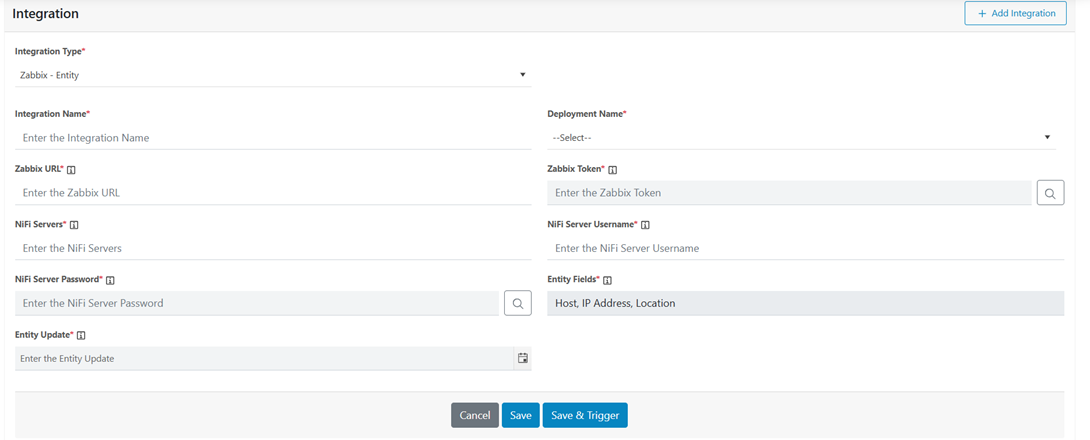Click into the Zabbix URL text field
The image size is (1090, 440).
[x=272, y=193]
